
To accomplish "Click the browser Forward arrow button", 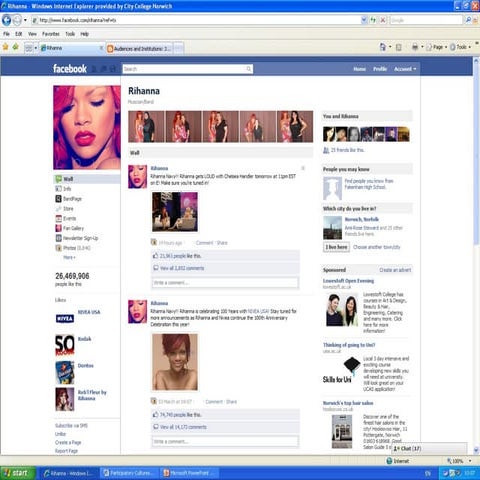I will tap(17, 20).
